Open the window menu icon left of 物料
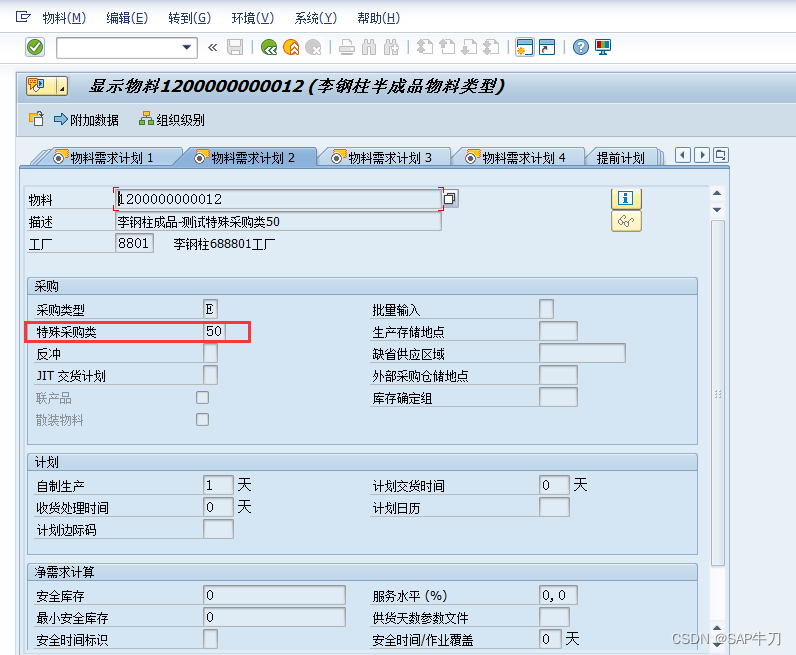The width and height of the screenshot is (796, 655). click(x=23, y=17)
